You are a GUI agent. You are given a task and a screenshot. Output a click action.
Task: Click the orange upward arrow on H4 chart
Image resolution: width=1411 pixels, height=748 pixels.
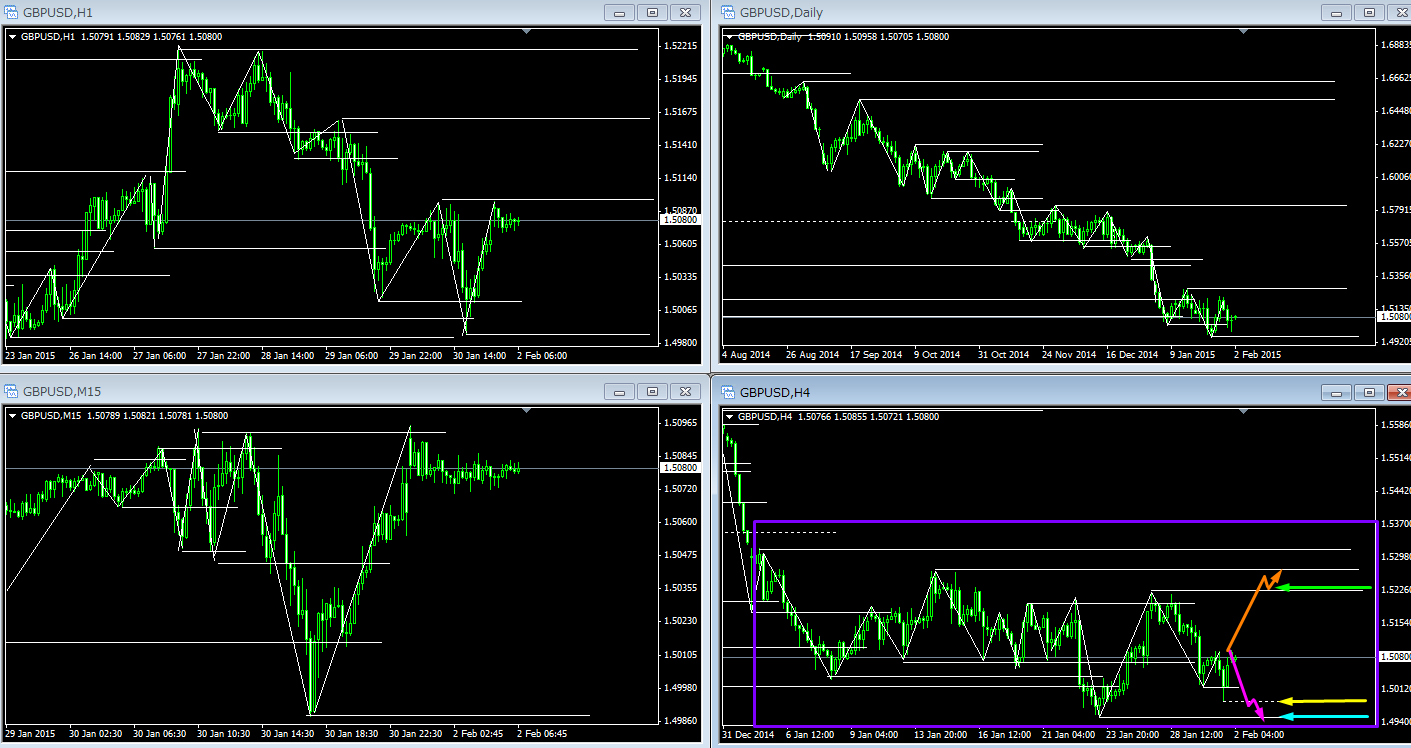[1250, 610]
